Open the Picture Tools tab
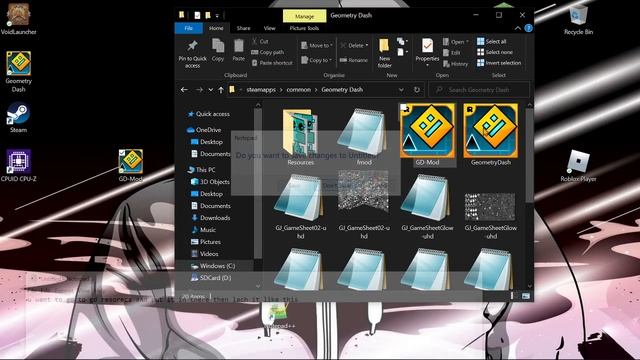 coord(304,28)
